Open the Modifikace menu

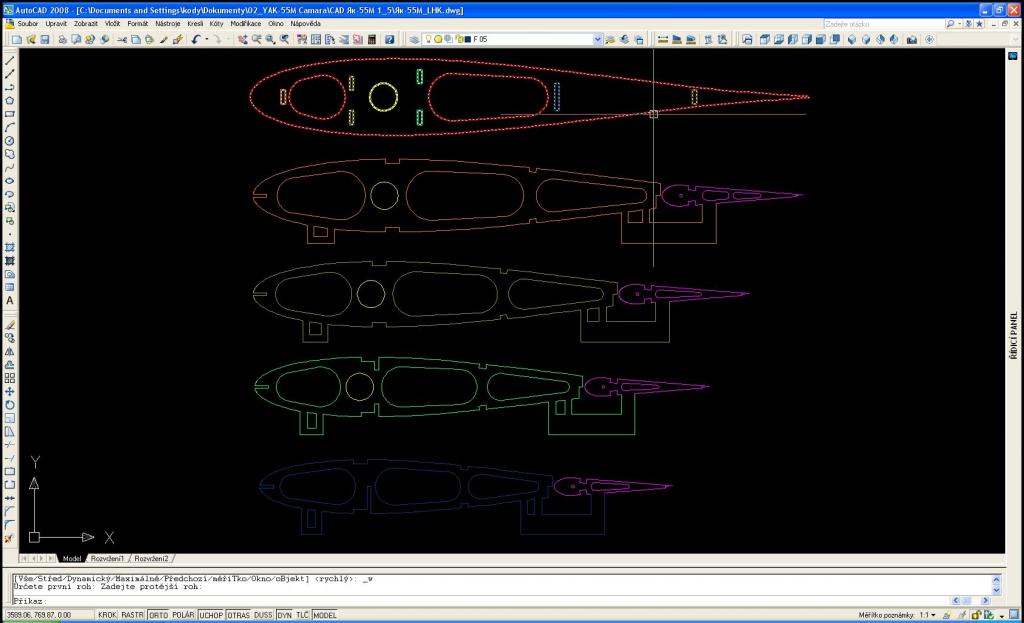[x=246, y=23]
